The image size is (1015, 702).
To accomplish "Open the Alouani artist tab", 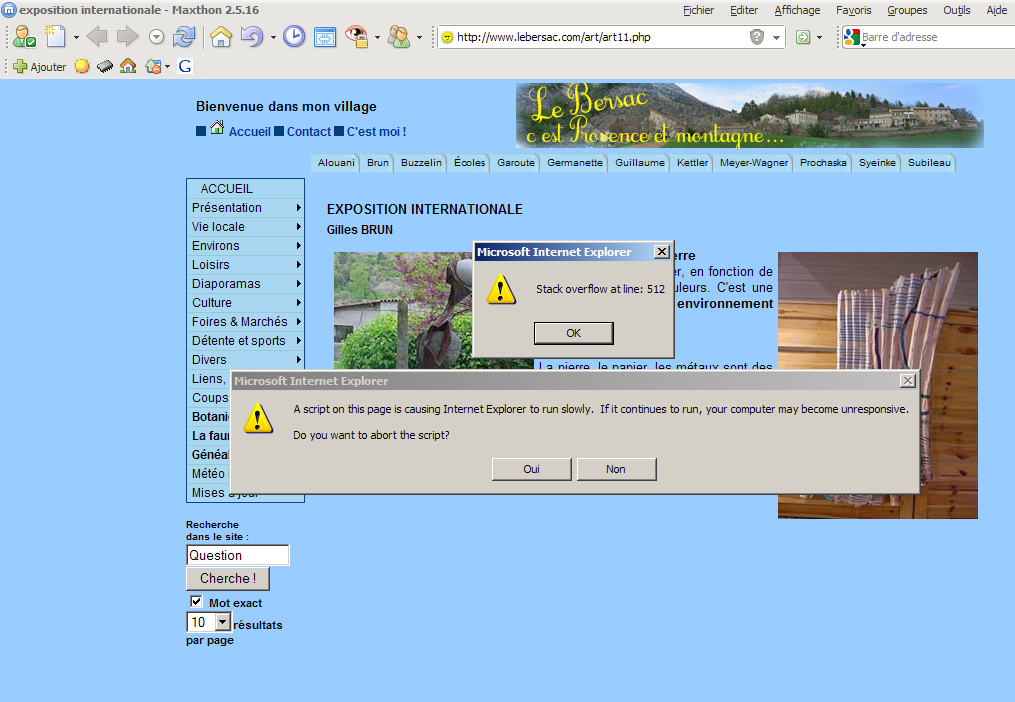I will (336, 163).
